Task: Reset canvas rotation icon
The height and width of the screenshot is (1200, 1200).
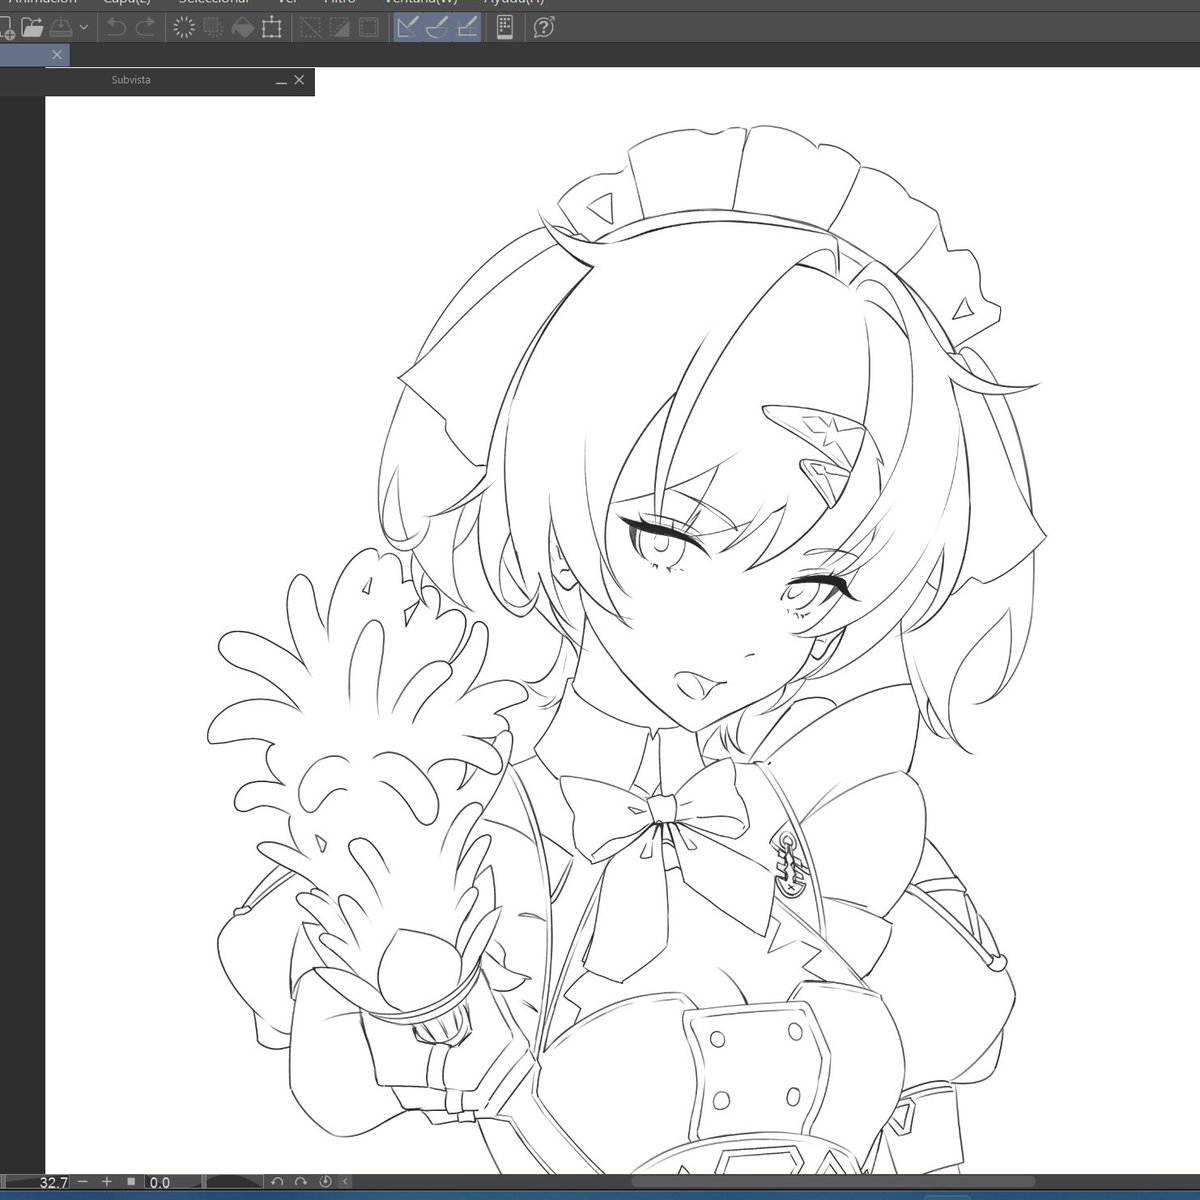Action: [325, 1182]
